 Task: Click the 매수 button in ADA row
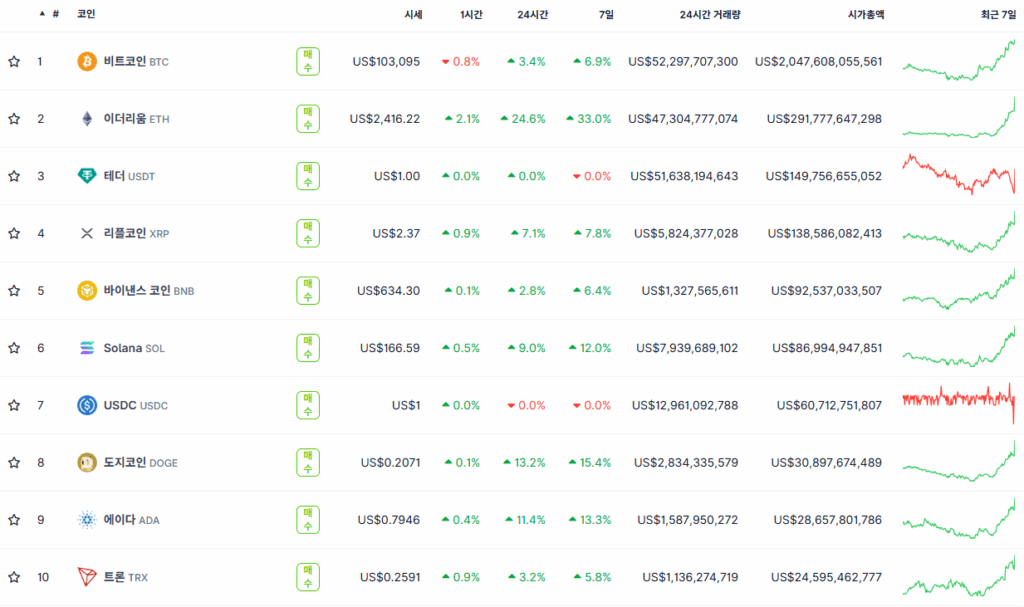[x=308, y=520]
